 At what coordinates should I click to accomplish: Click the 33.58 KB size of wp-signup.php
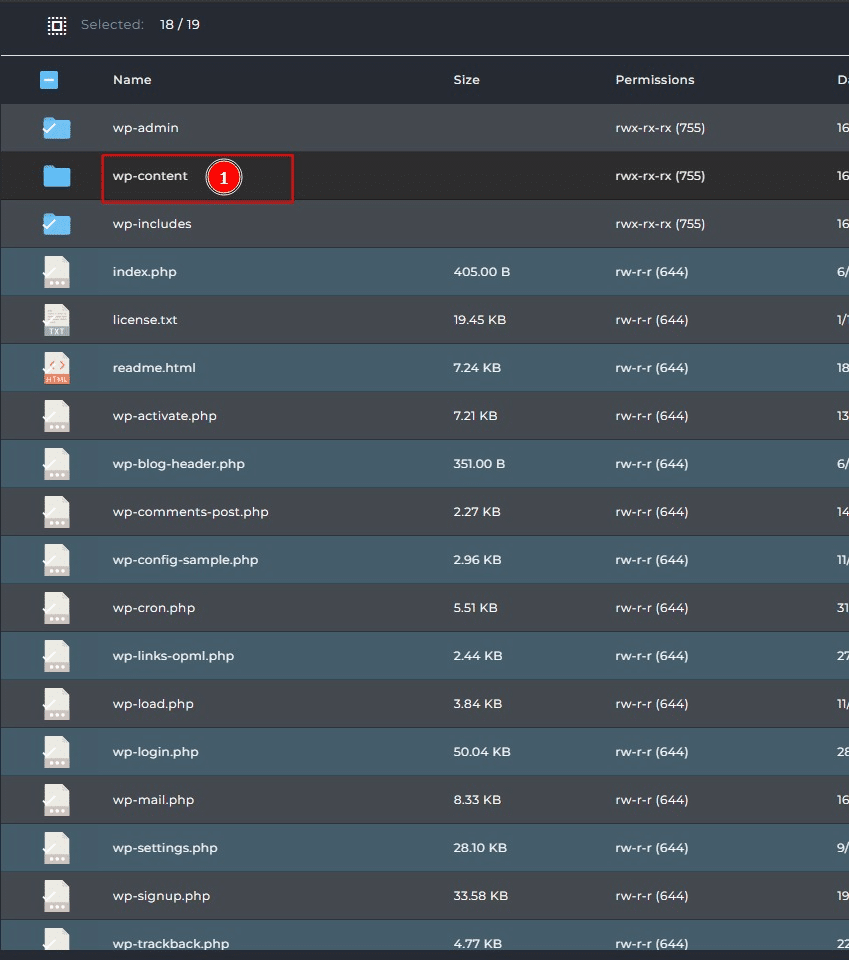tap(481, 896)
